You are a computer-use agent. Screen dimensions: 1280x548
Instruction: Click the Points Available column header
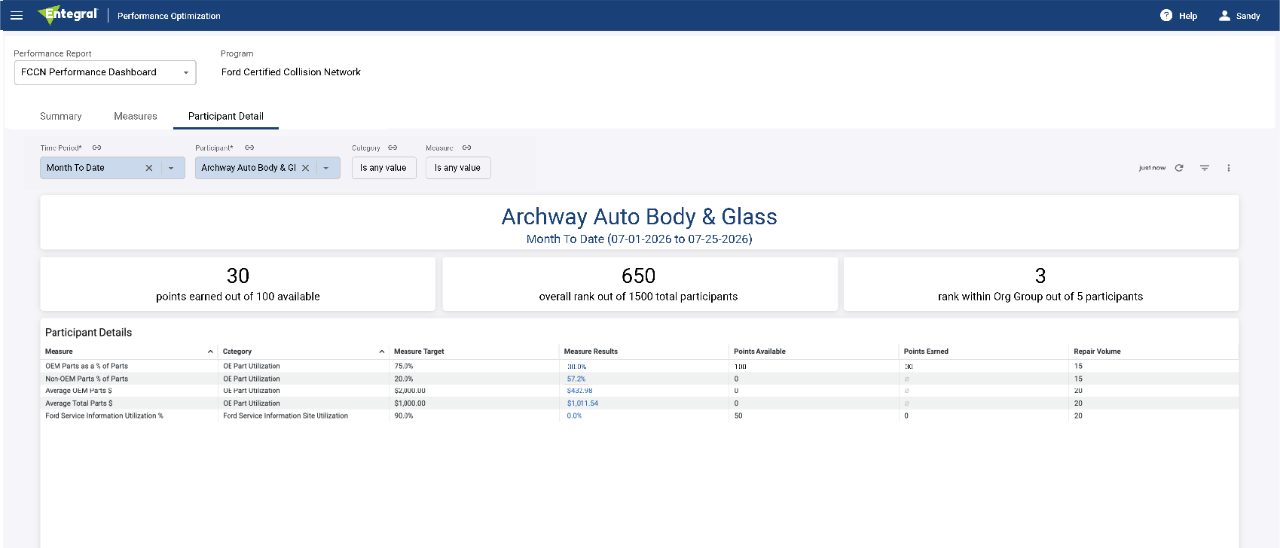759,352
